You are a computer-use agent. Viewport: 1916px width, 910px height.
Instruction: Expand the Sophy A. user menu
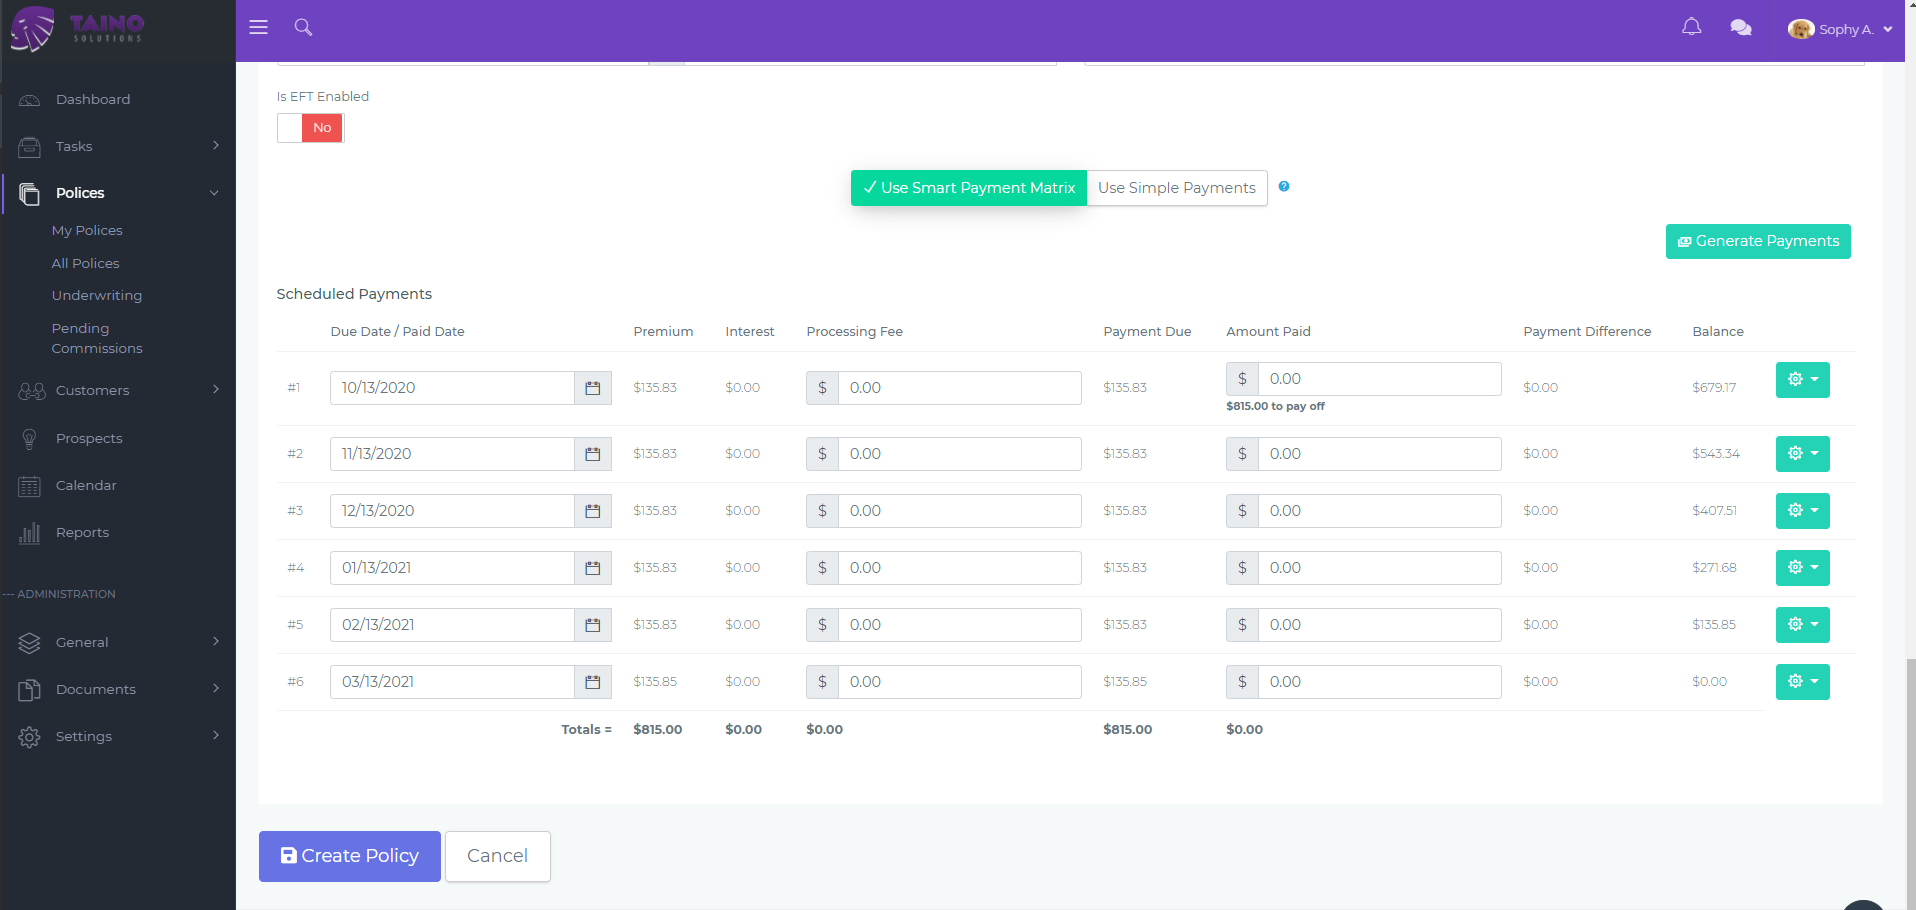click(x=1840, y=29)
